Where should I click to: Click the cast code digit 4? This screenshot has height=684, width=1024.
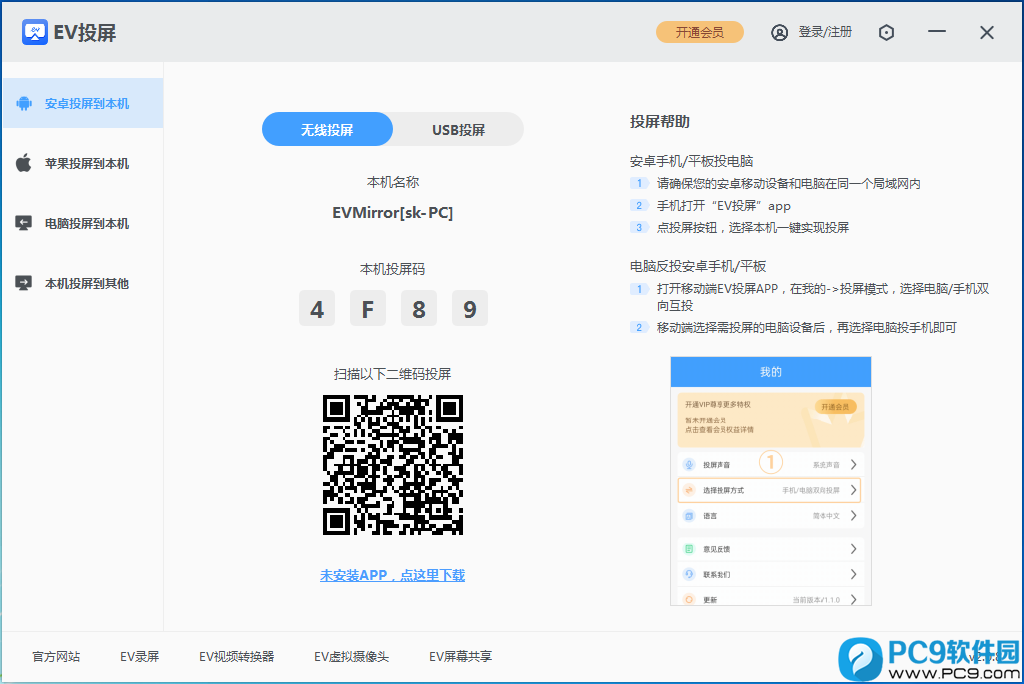pos(317,308)
